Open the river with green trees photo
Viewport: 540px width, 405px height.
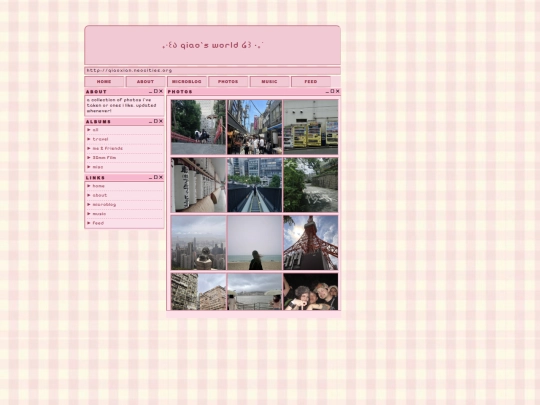[311, 185]
